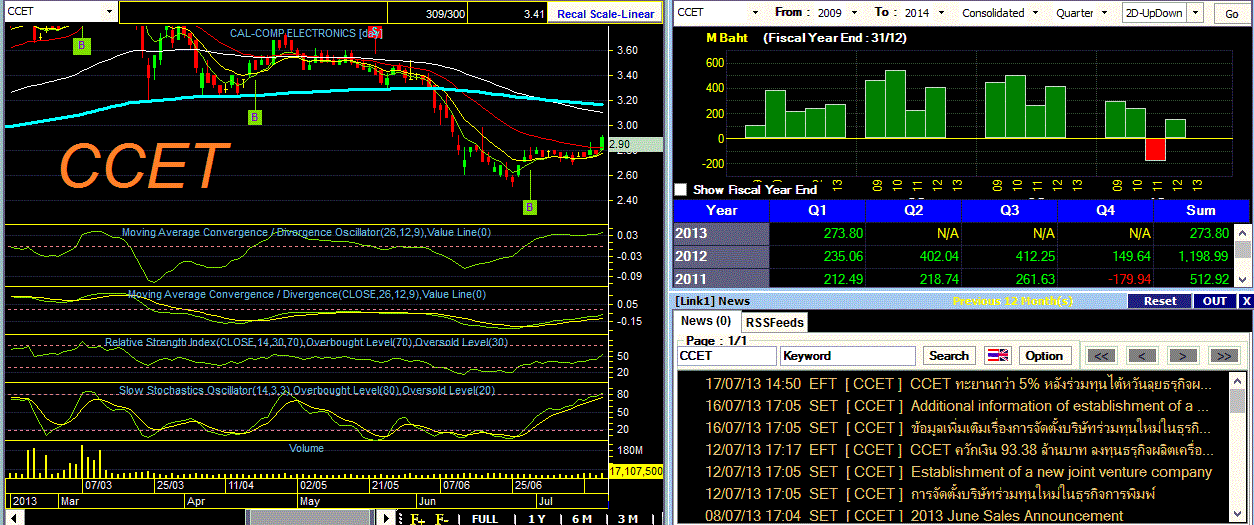Click the Volume indicator title

coord(306,448)
